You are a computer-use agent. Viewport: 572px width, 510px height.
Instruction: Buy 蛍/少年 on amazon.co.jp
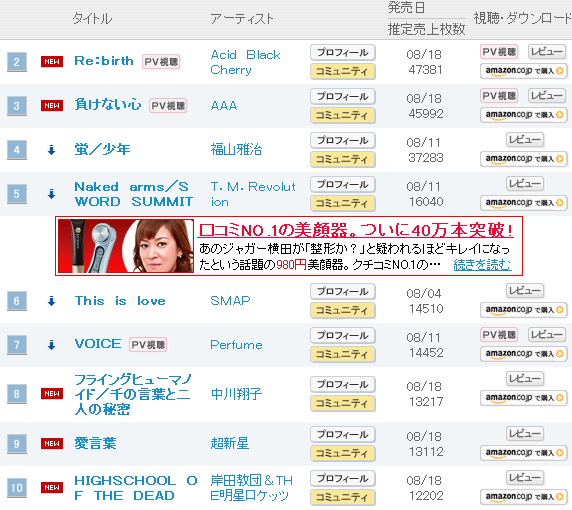[523, 159]
